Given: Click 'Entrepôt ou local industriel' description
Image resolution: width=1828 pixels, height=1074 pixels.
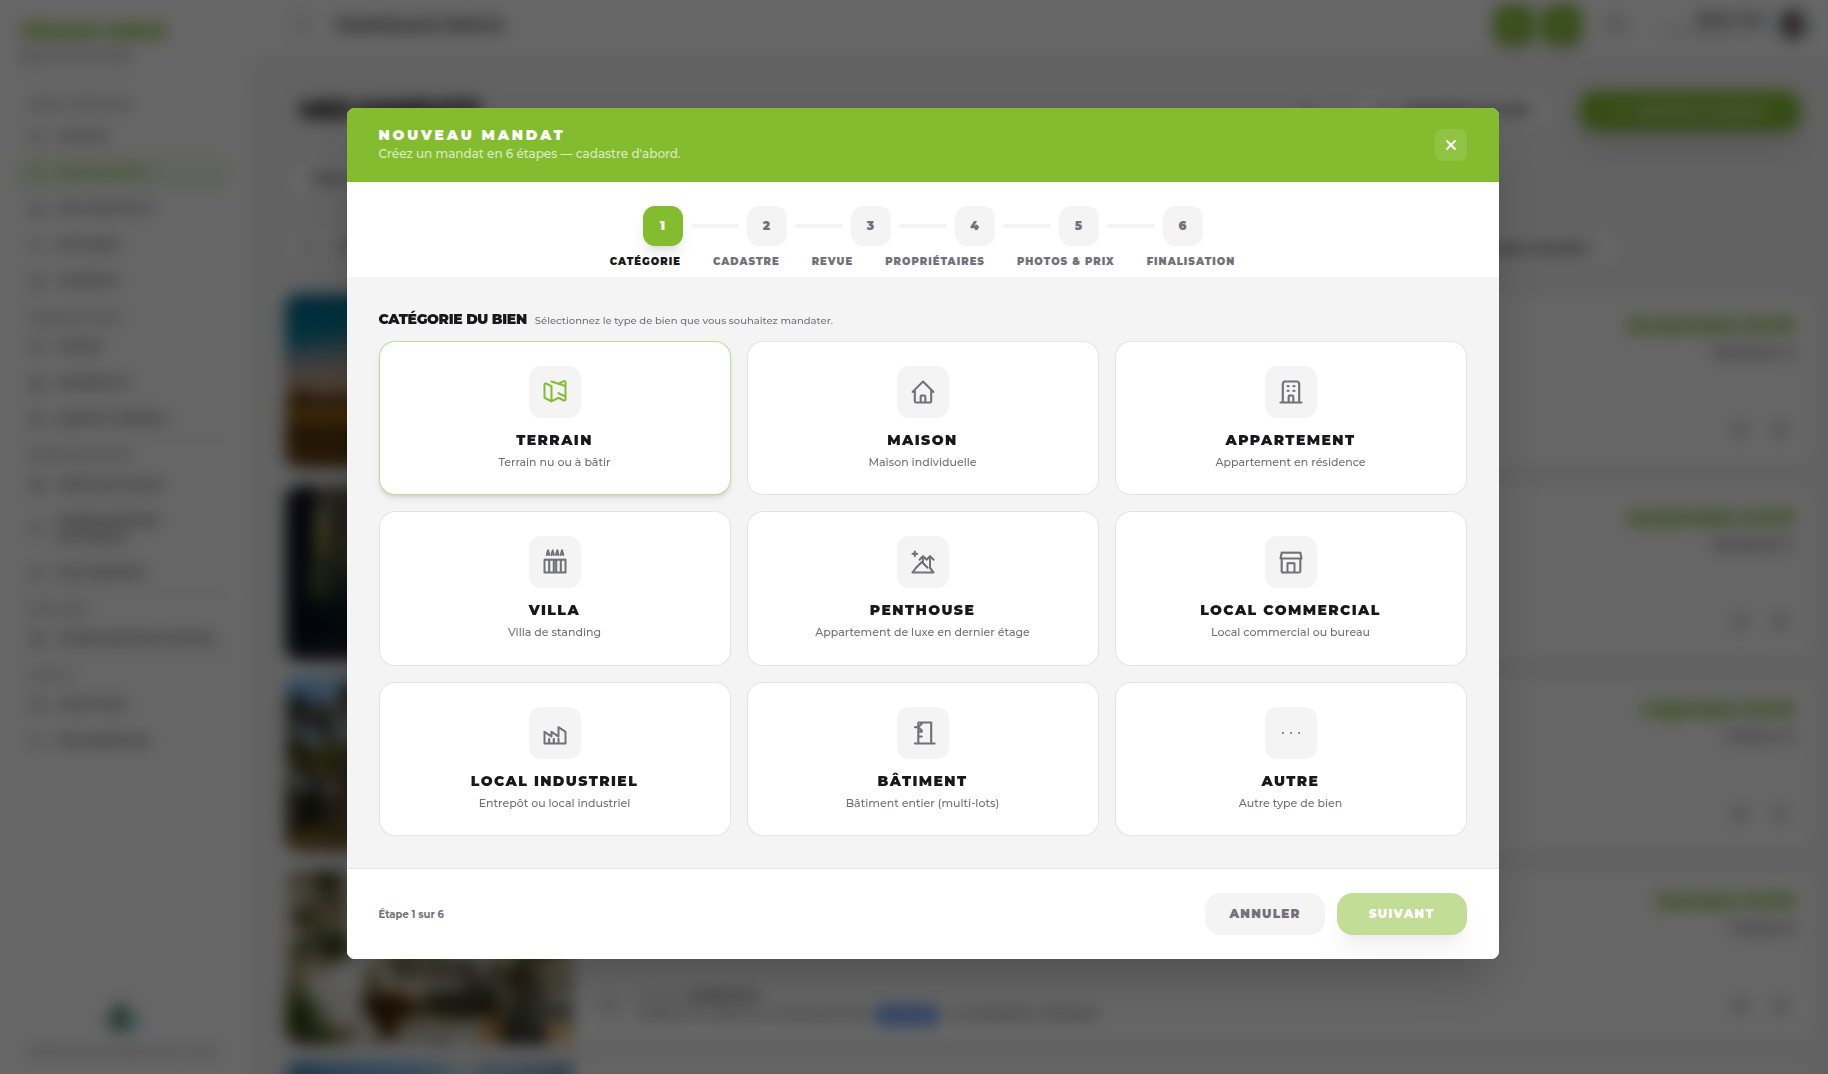Looking at the screenshot, I should coord(554,803).
